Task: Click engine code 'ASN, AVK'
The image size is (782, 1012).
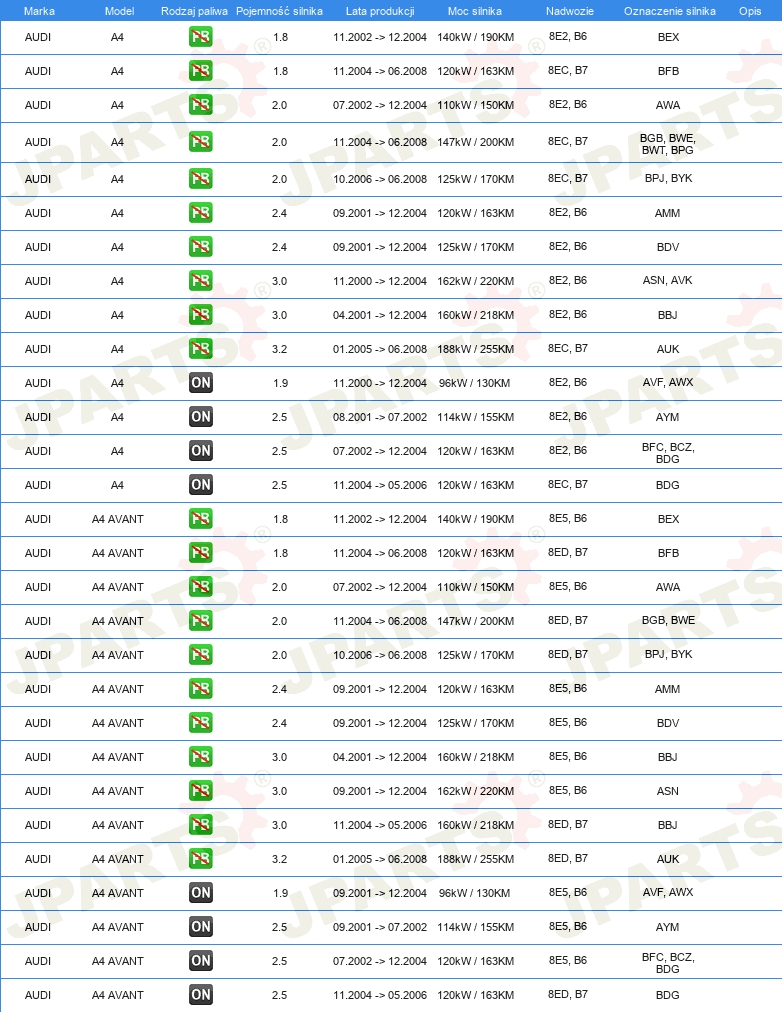Action: pos(668,280)
